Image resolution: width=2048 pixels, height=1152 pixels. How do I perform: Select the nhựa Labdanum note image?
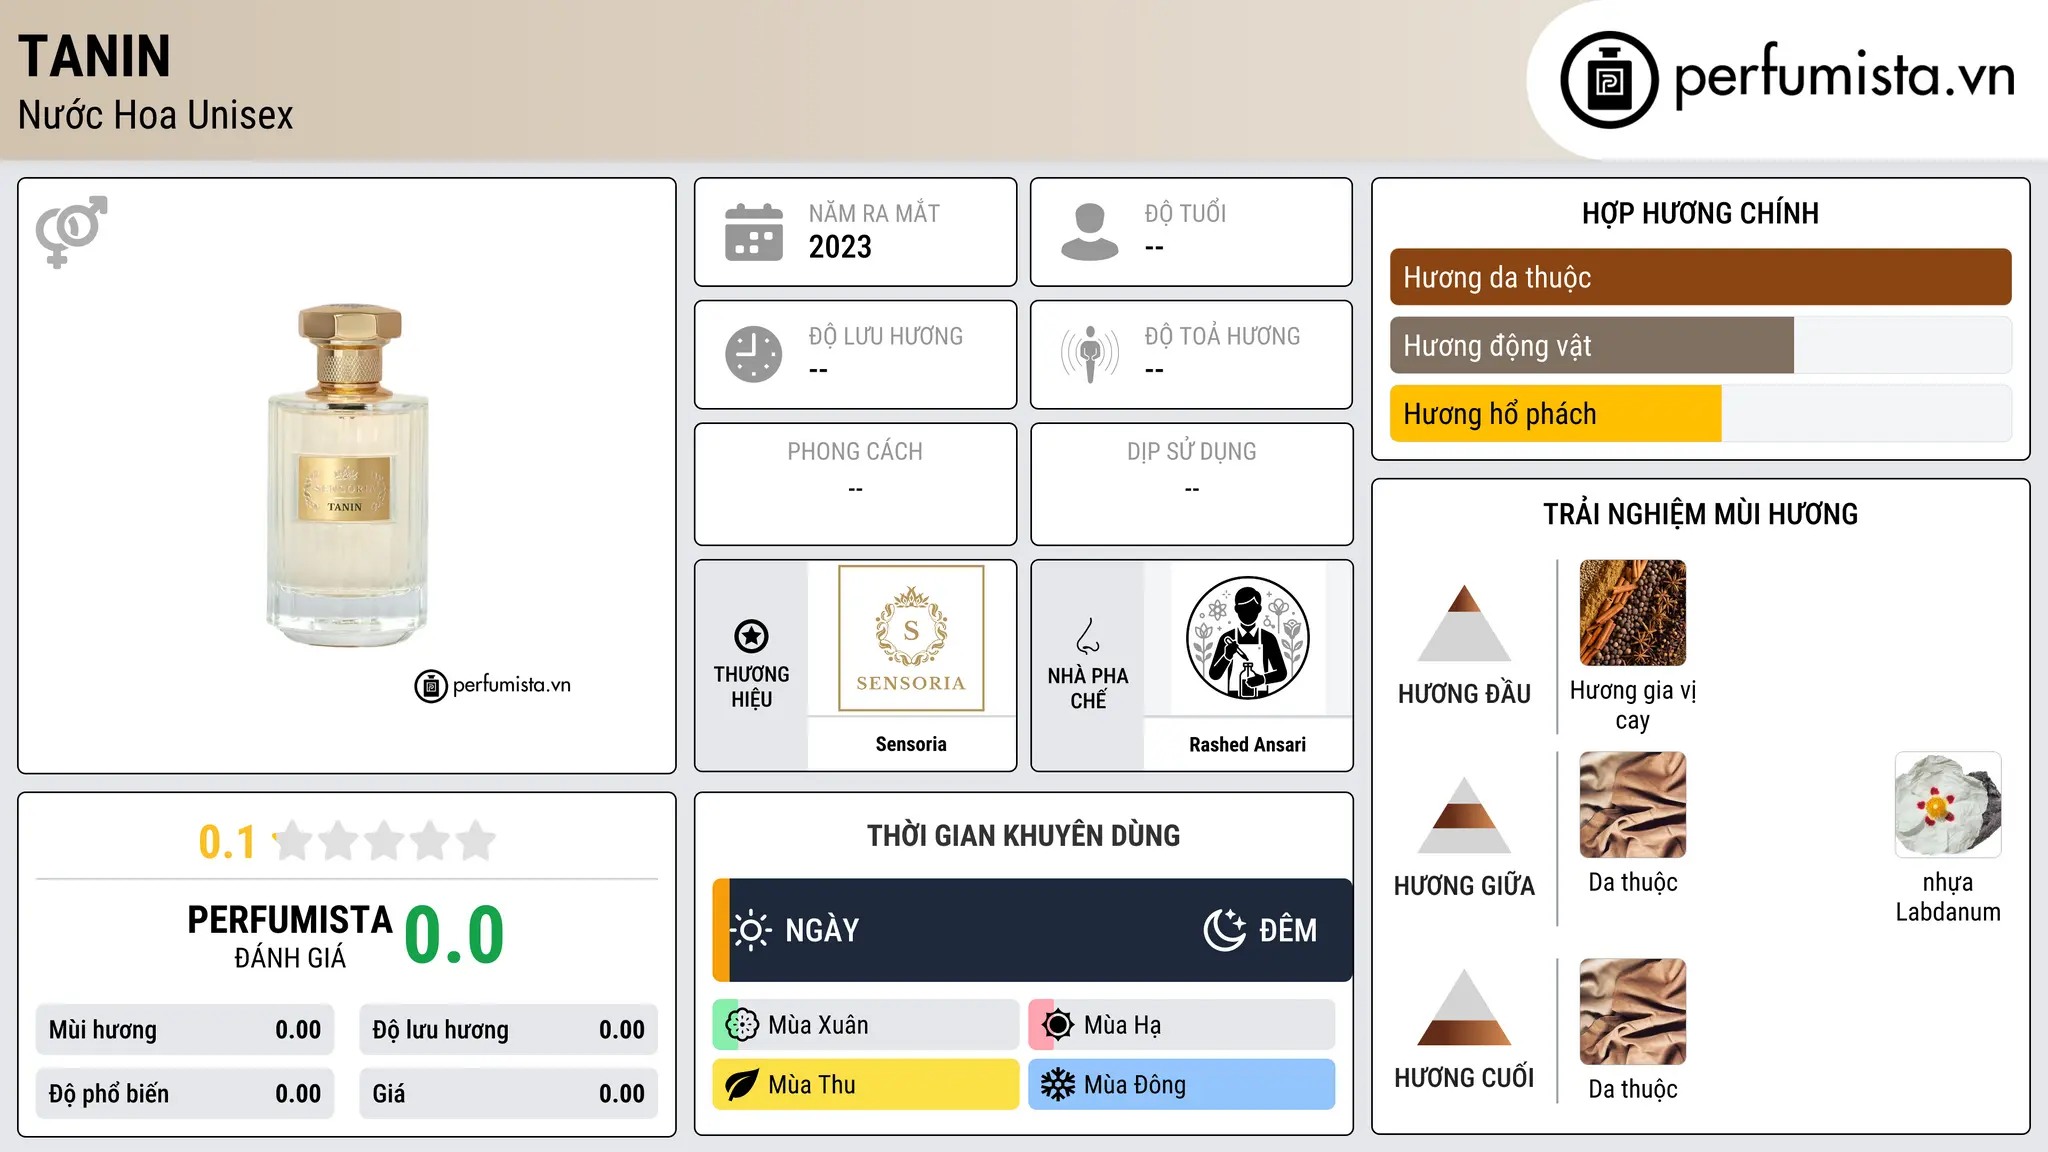[1948, 805]
